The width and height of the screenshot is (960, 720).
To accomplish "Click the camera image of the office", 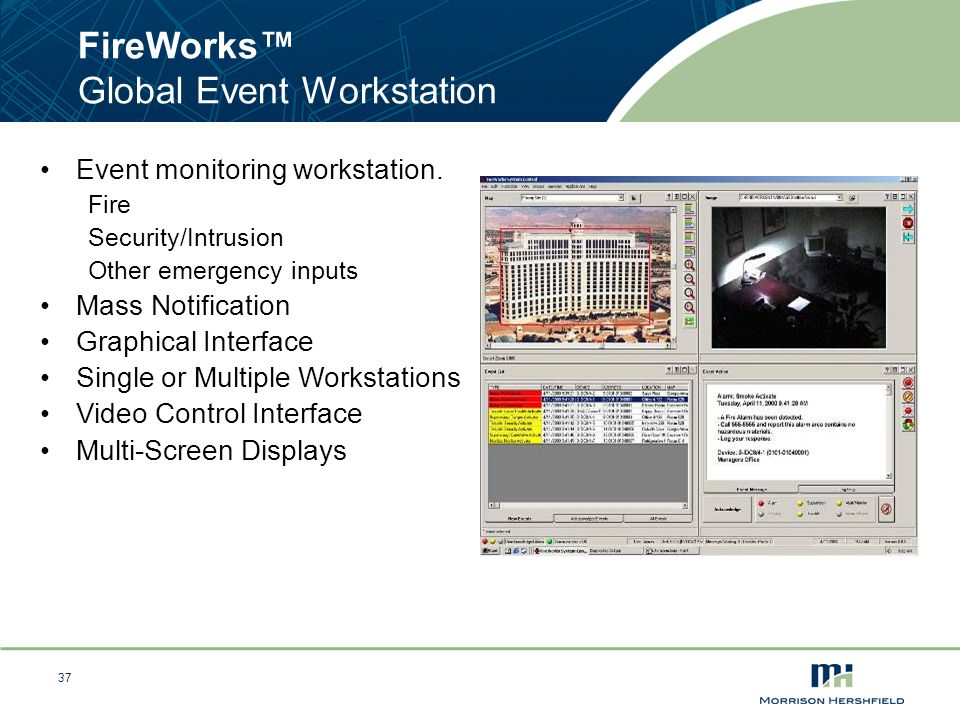I will point(798,277).
